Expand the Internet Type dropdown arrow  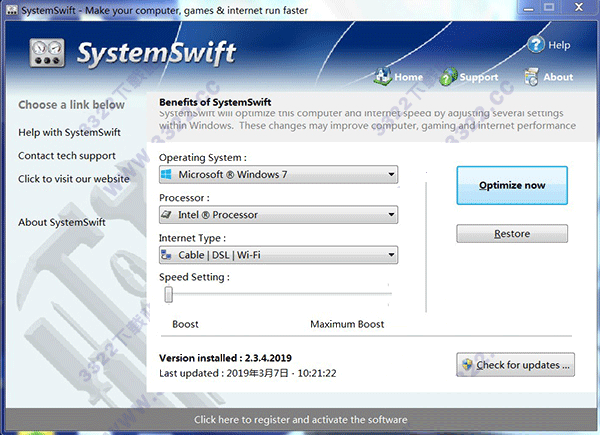click(x=391, y=254)
